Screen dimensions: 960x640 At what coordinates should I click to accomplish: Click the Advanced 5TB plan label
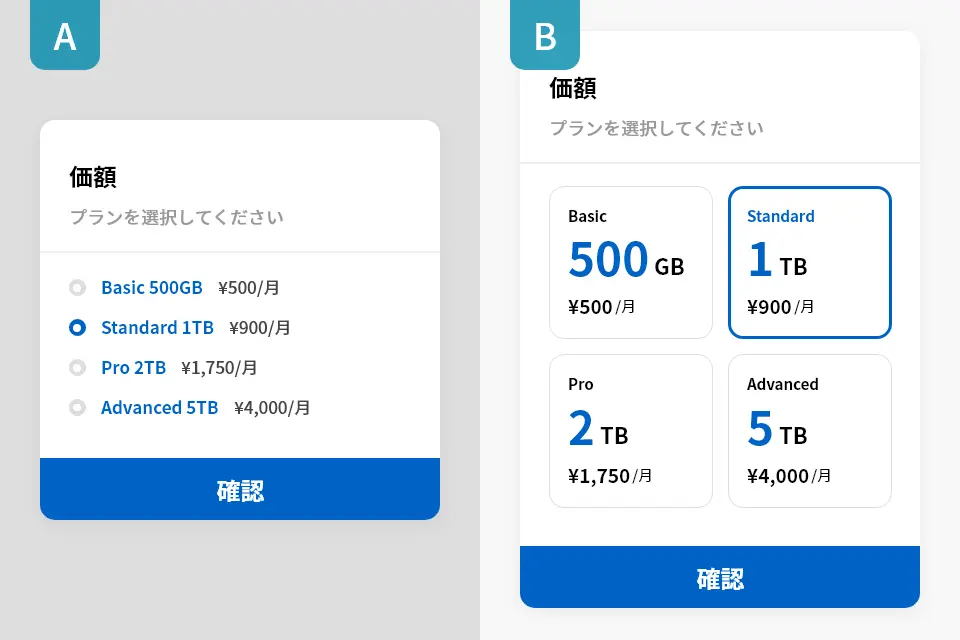[159, 408]
